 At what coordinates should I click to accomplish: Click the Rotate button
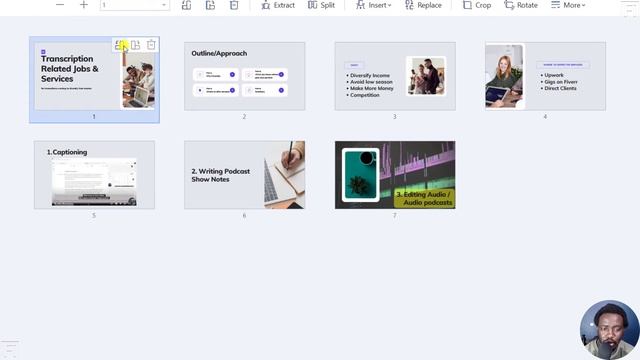[x=521, y=5]
